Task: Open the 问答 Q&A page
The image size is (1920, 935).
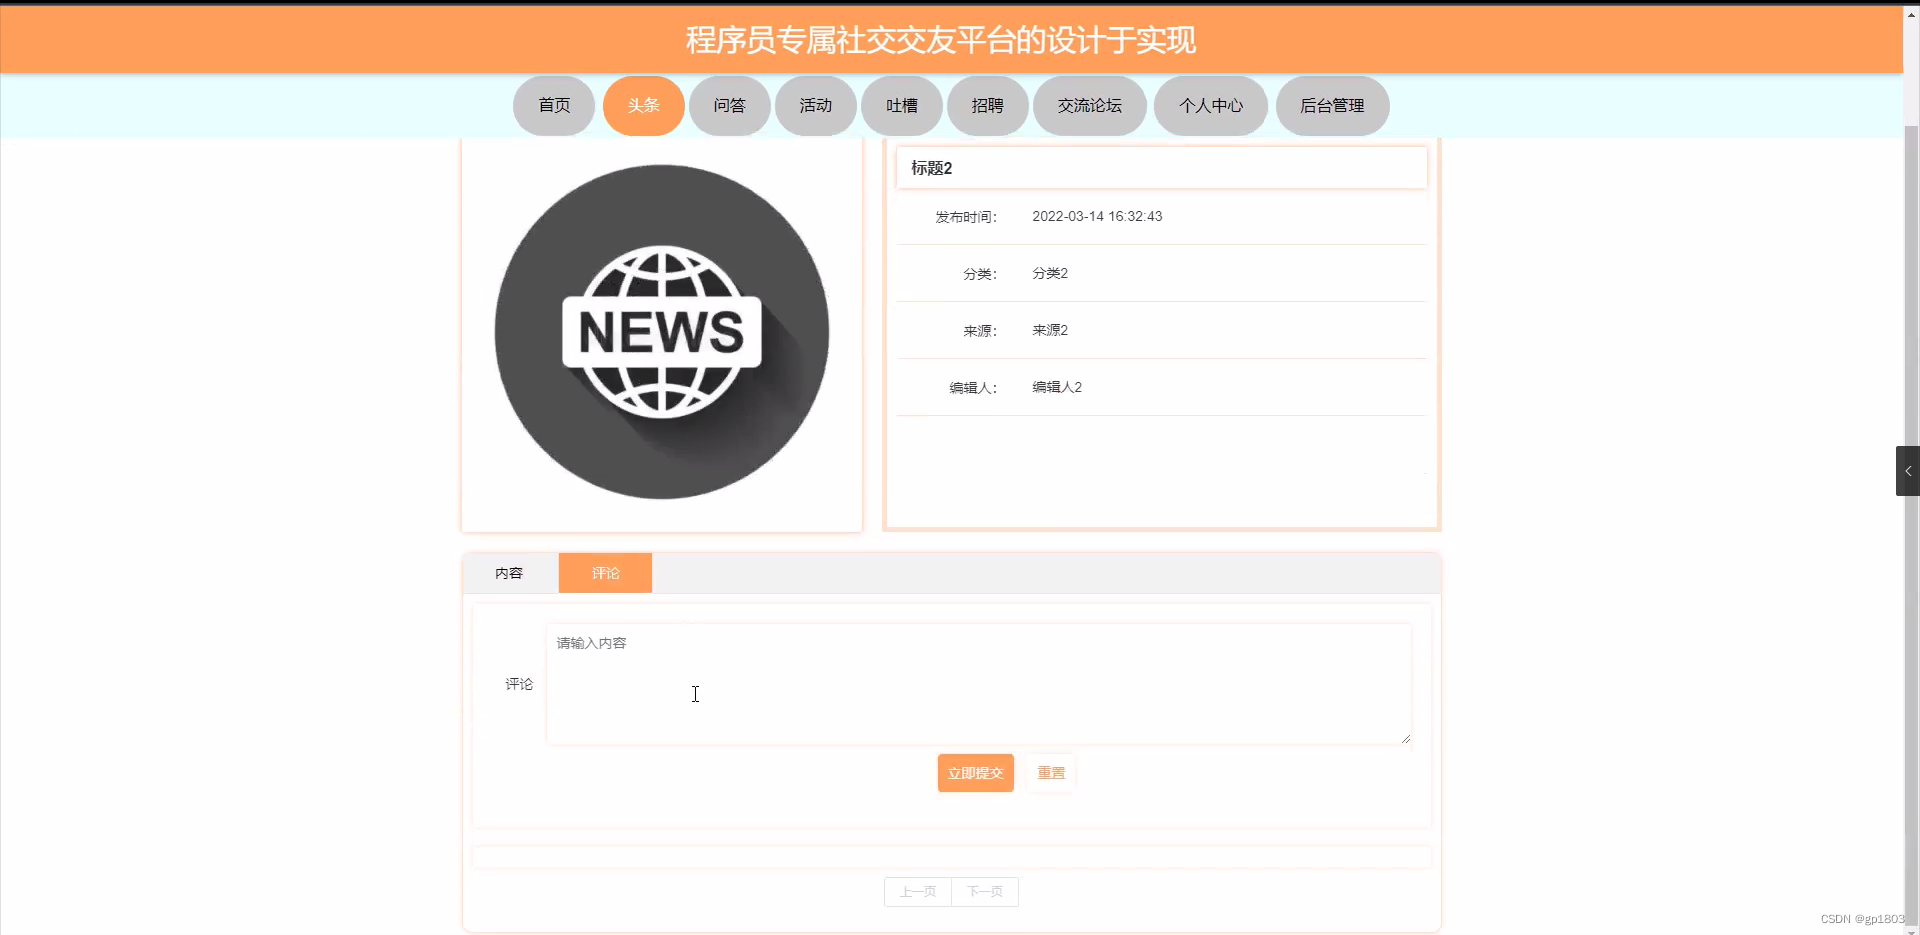Action: [729, 105]
